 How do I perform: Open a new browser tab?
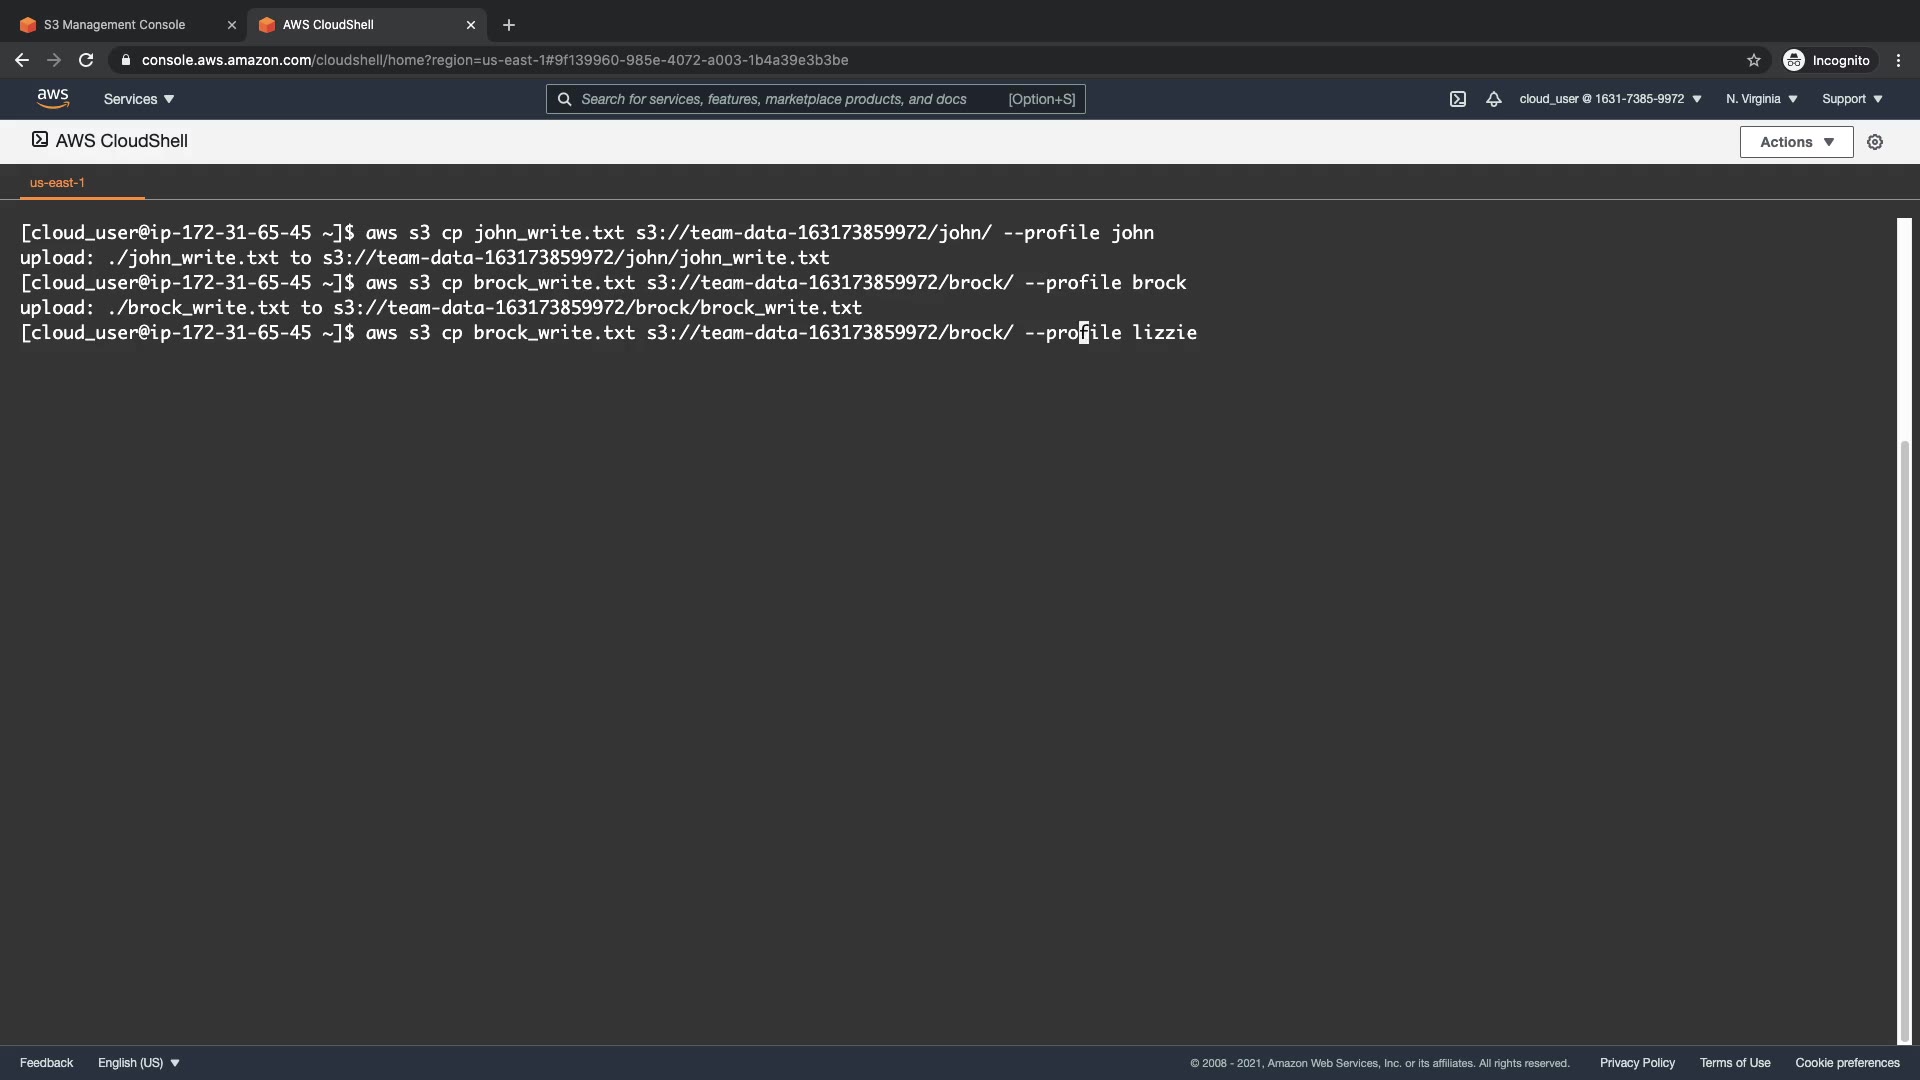(x=508, y=25)
